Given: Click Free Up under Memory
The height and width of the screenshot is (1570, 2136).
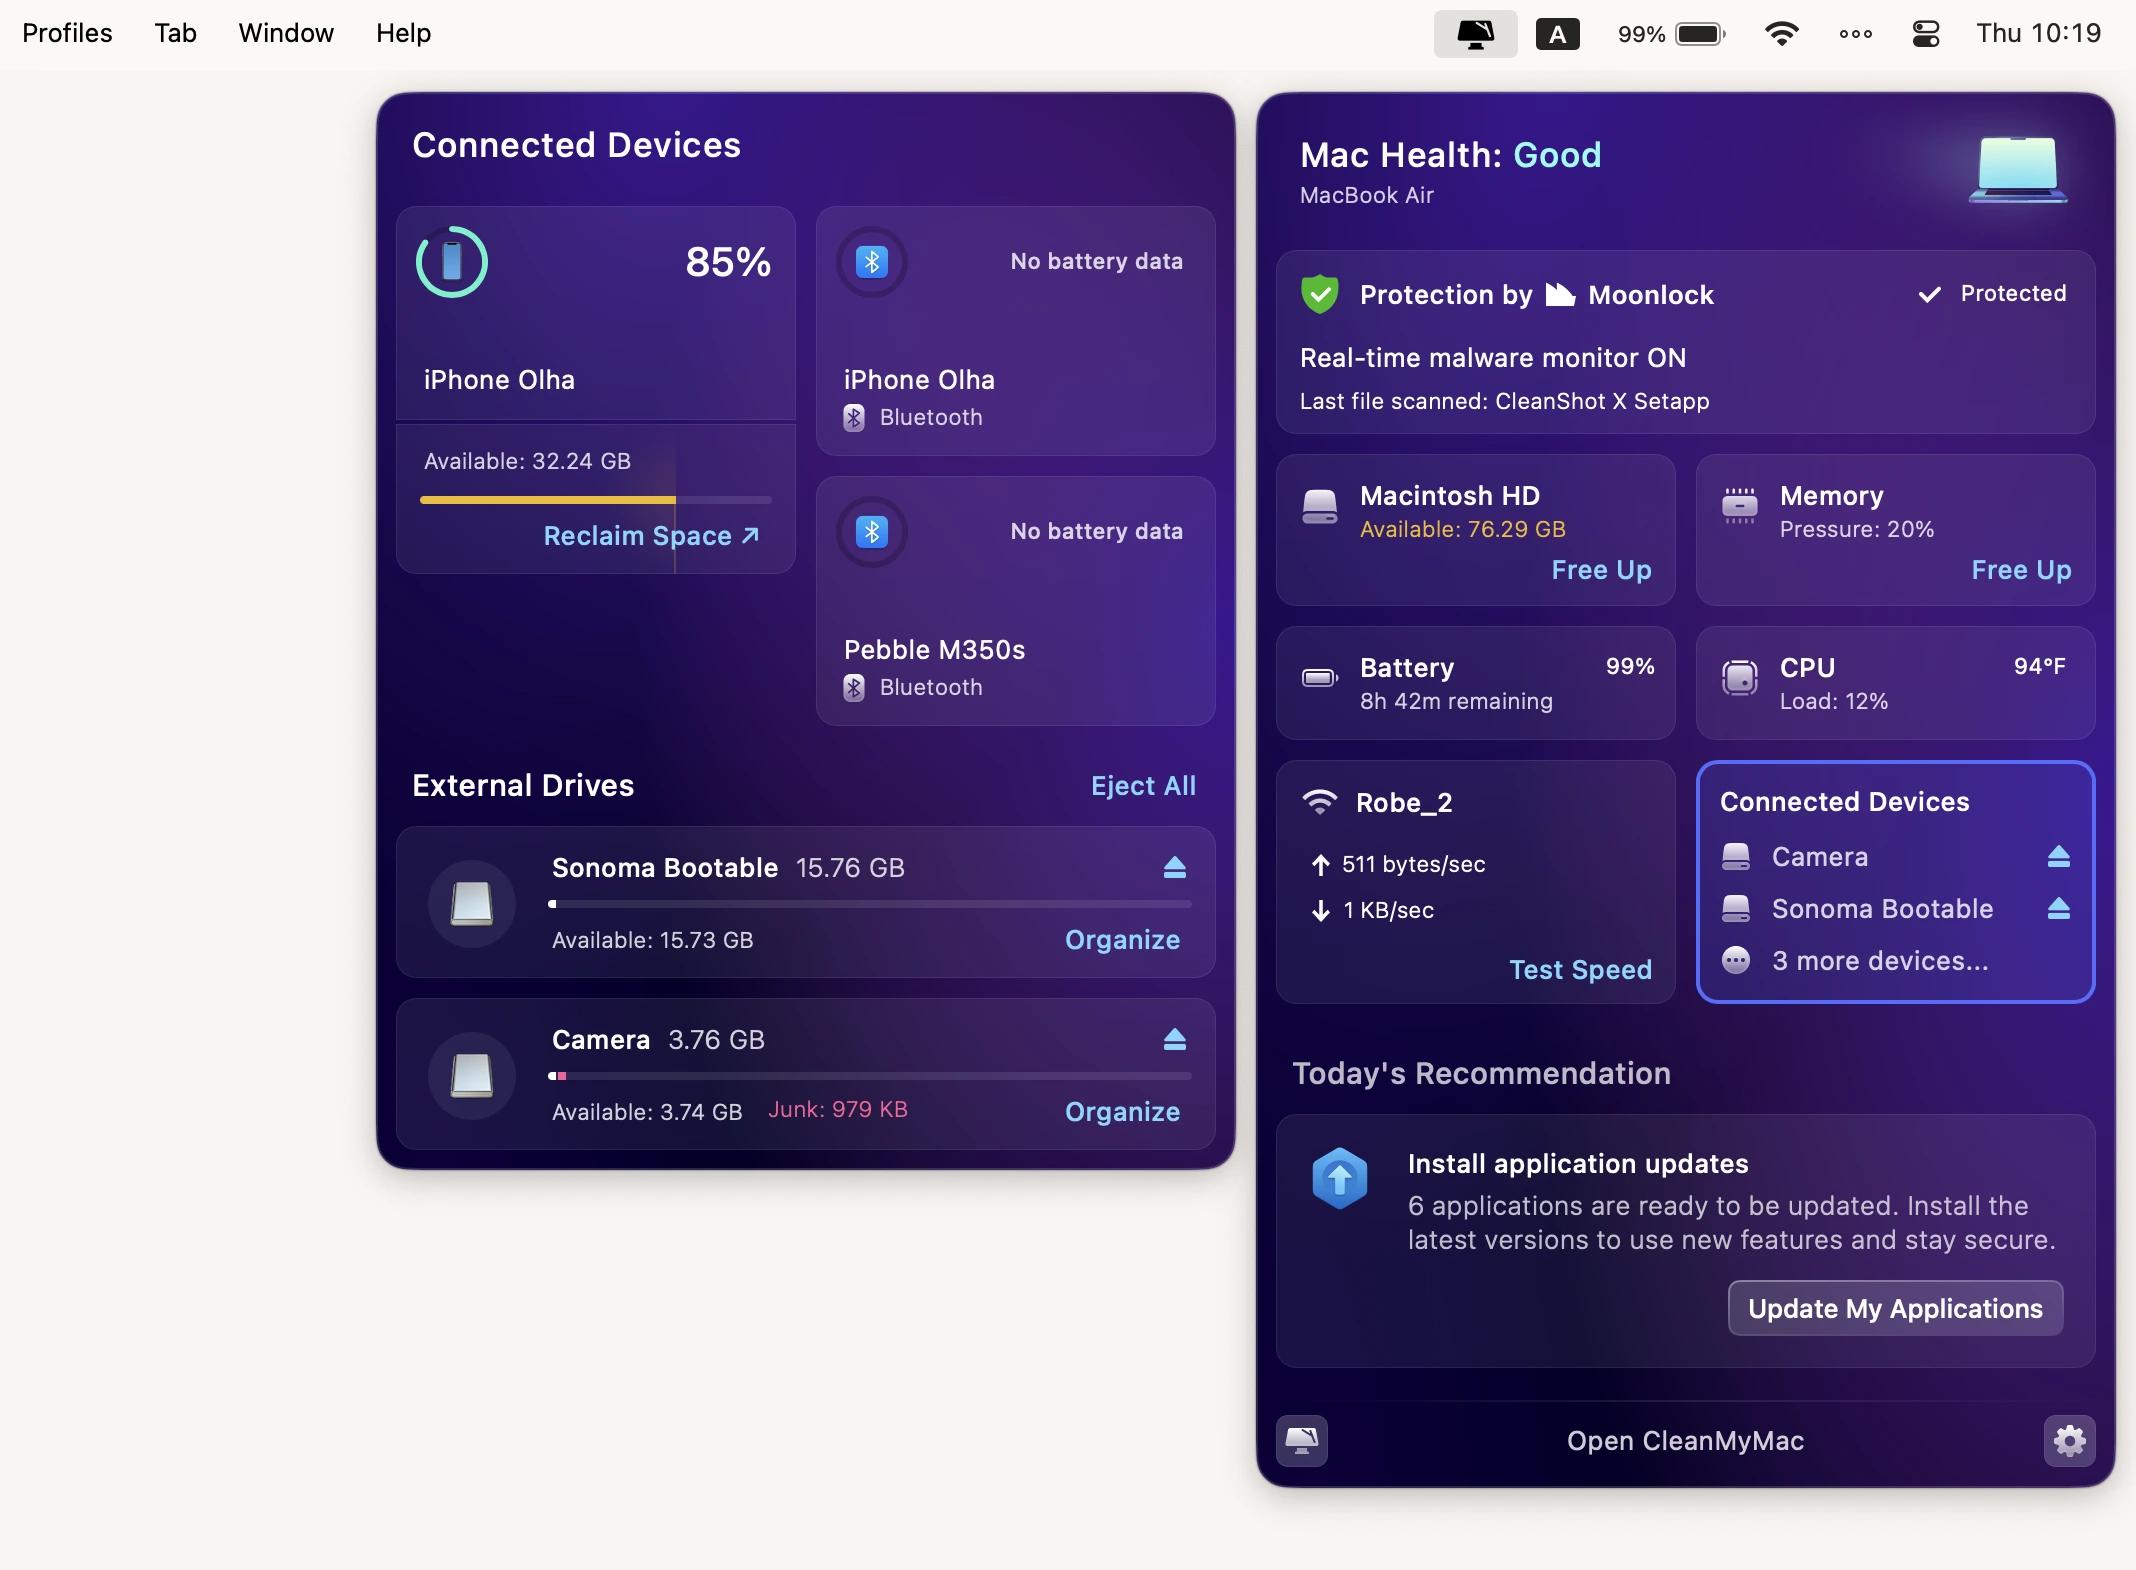Looking at the screenshot, I should [x=2021, y=570].
